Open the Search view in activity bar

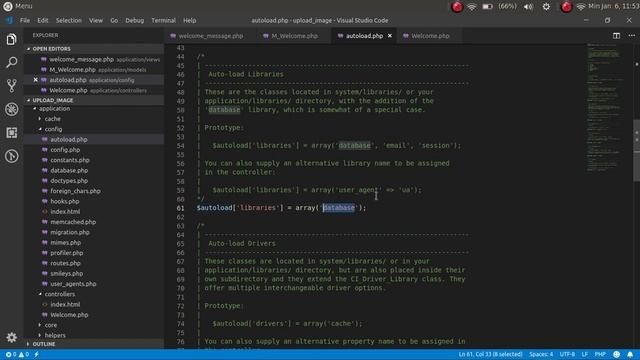[x=11, y=62]
